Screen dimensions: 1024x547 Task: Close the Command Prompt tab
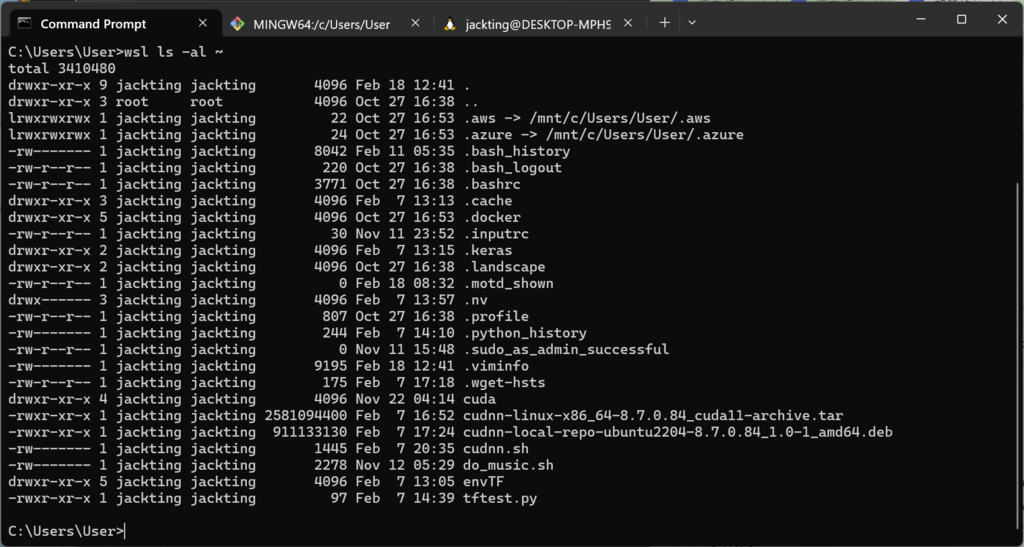tap(202, 23)
